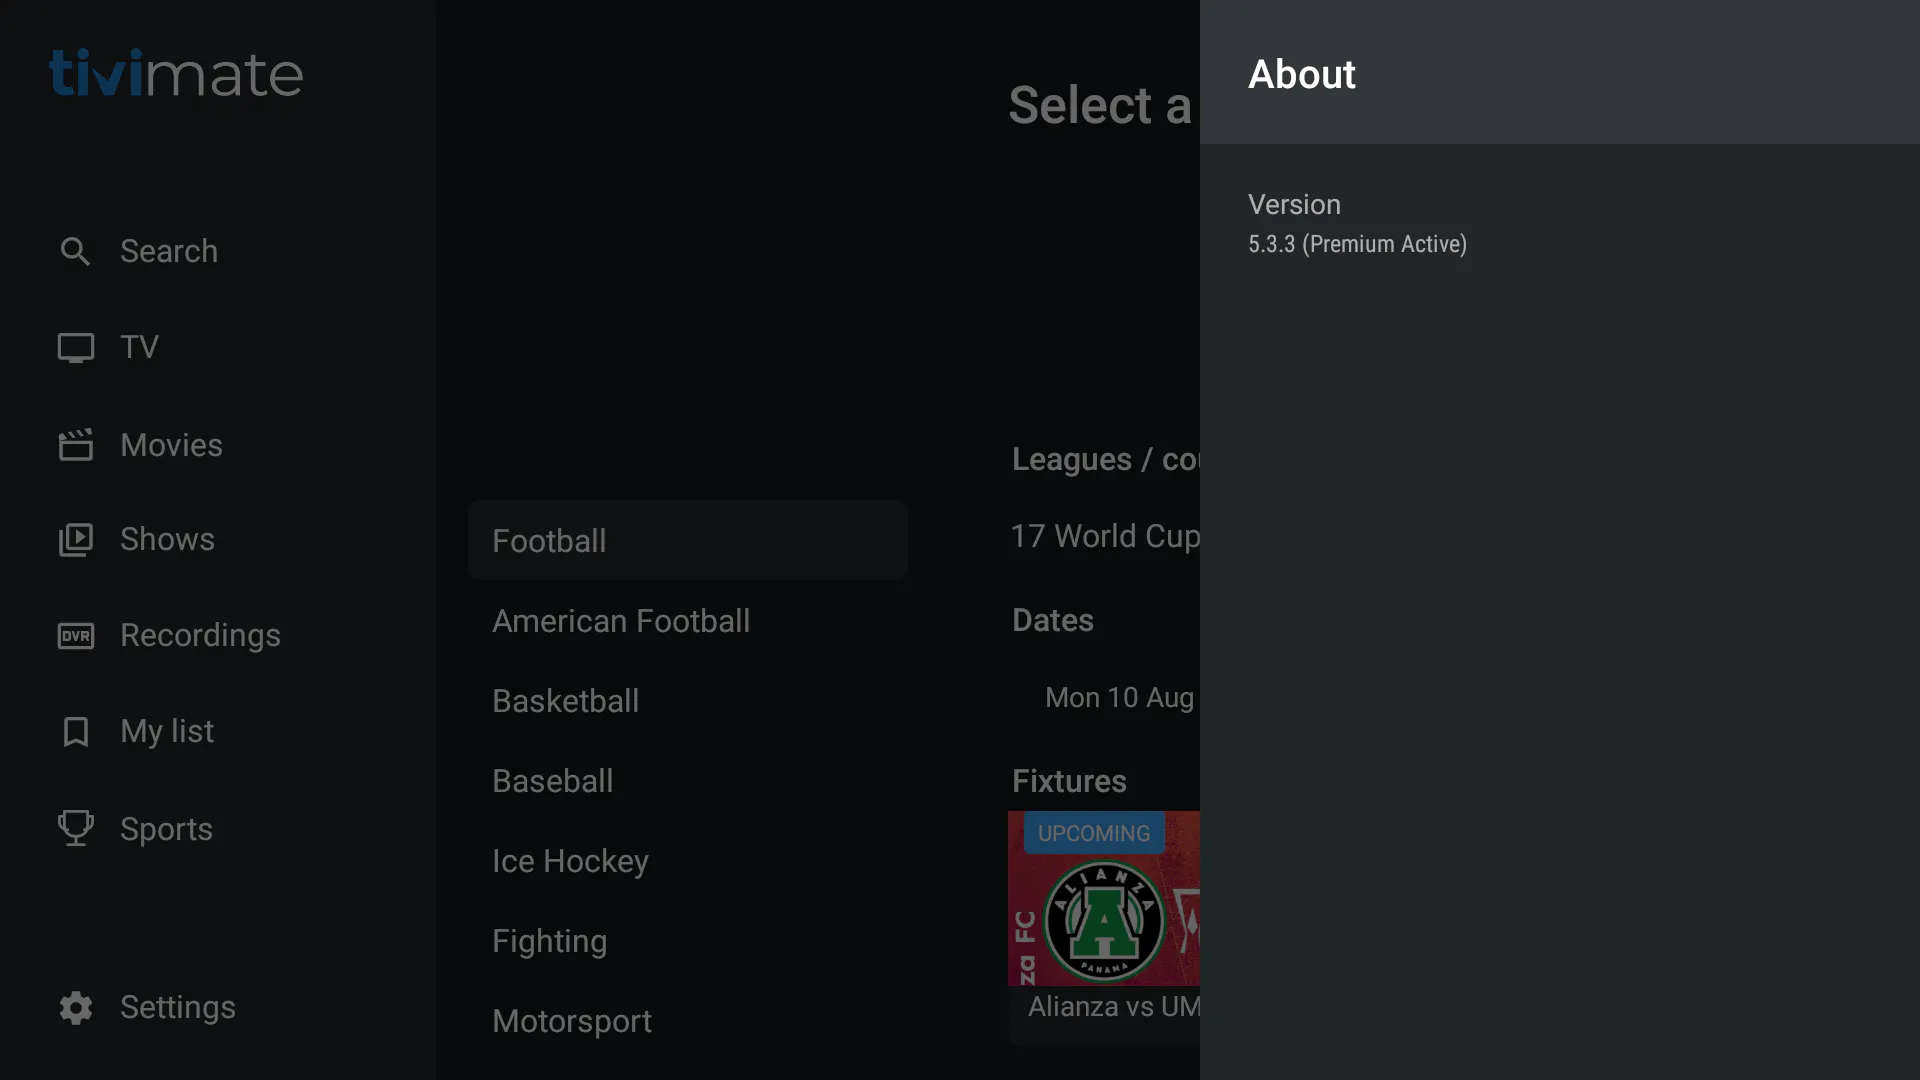This screenshot has width=1920, height=1080.
Task: Click the tivimate logo
Action: (x=176, y=74)
